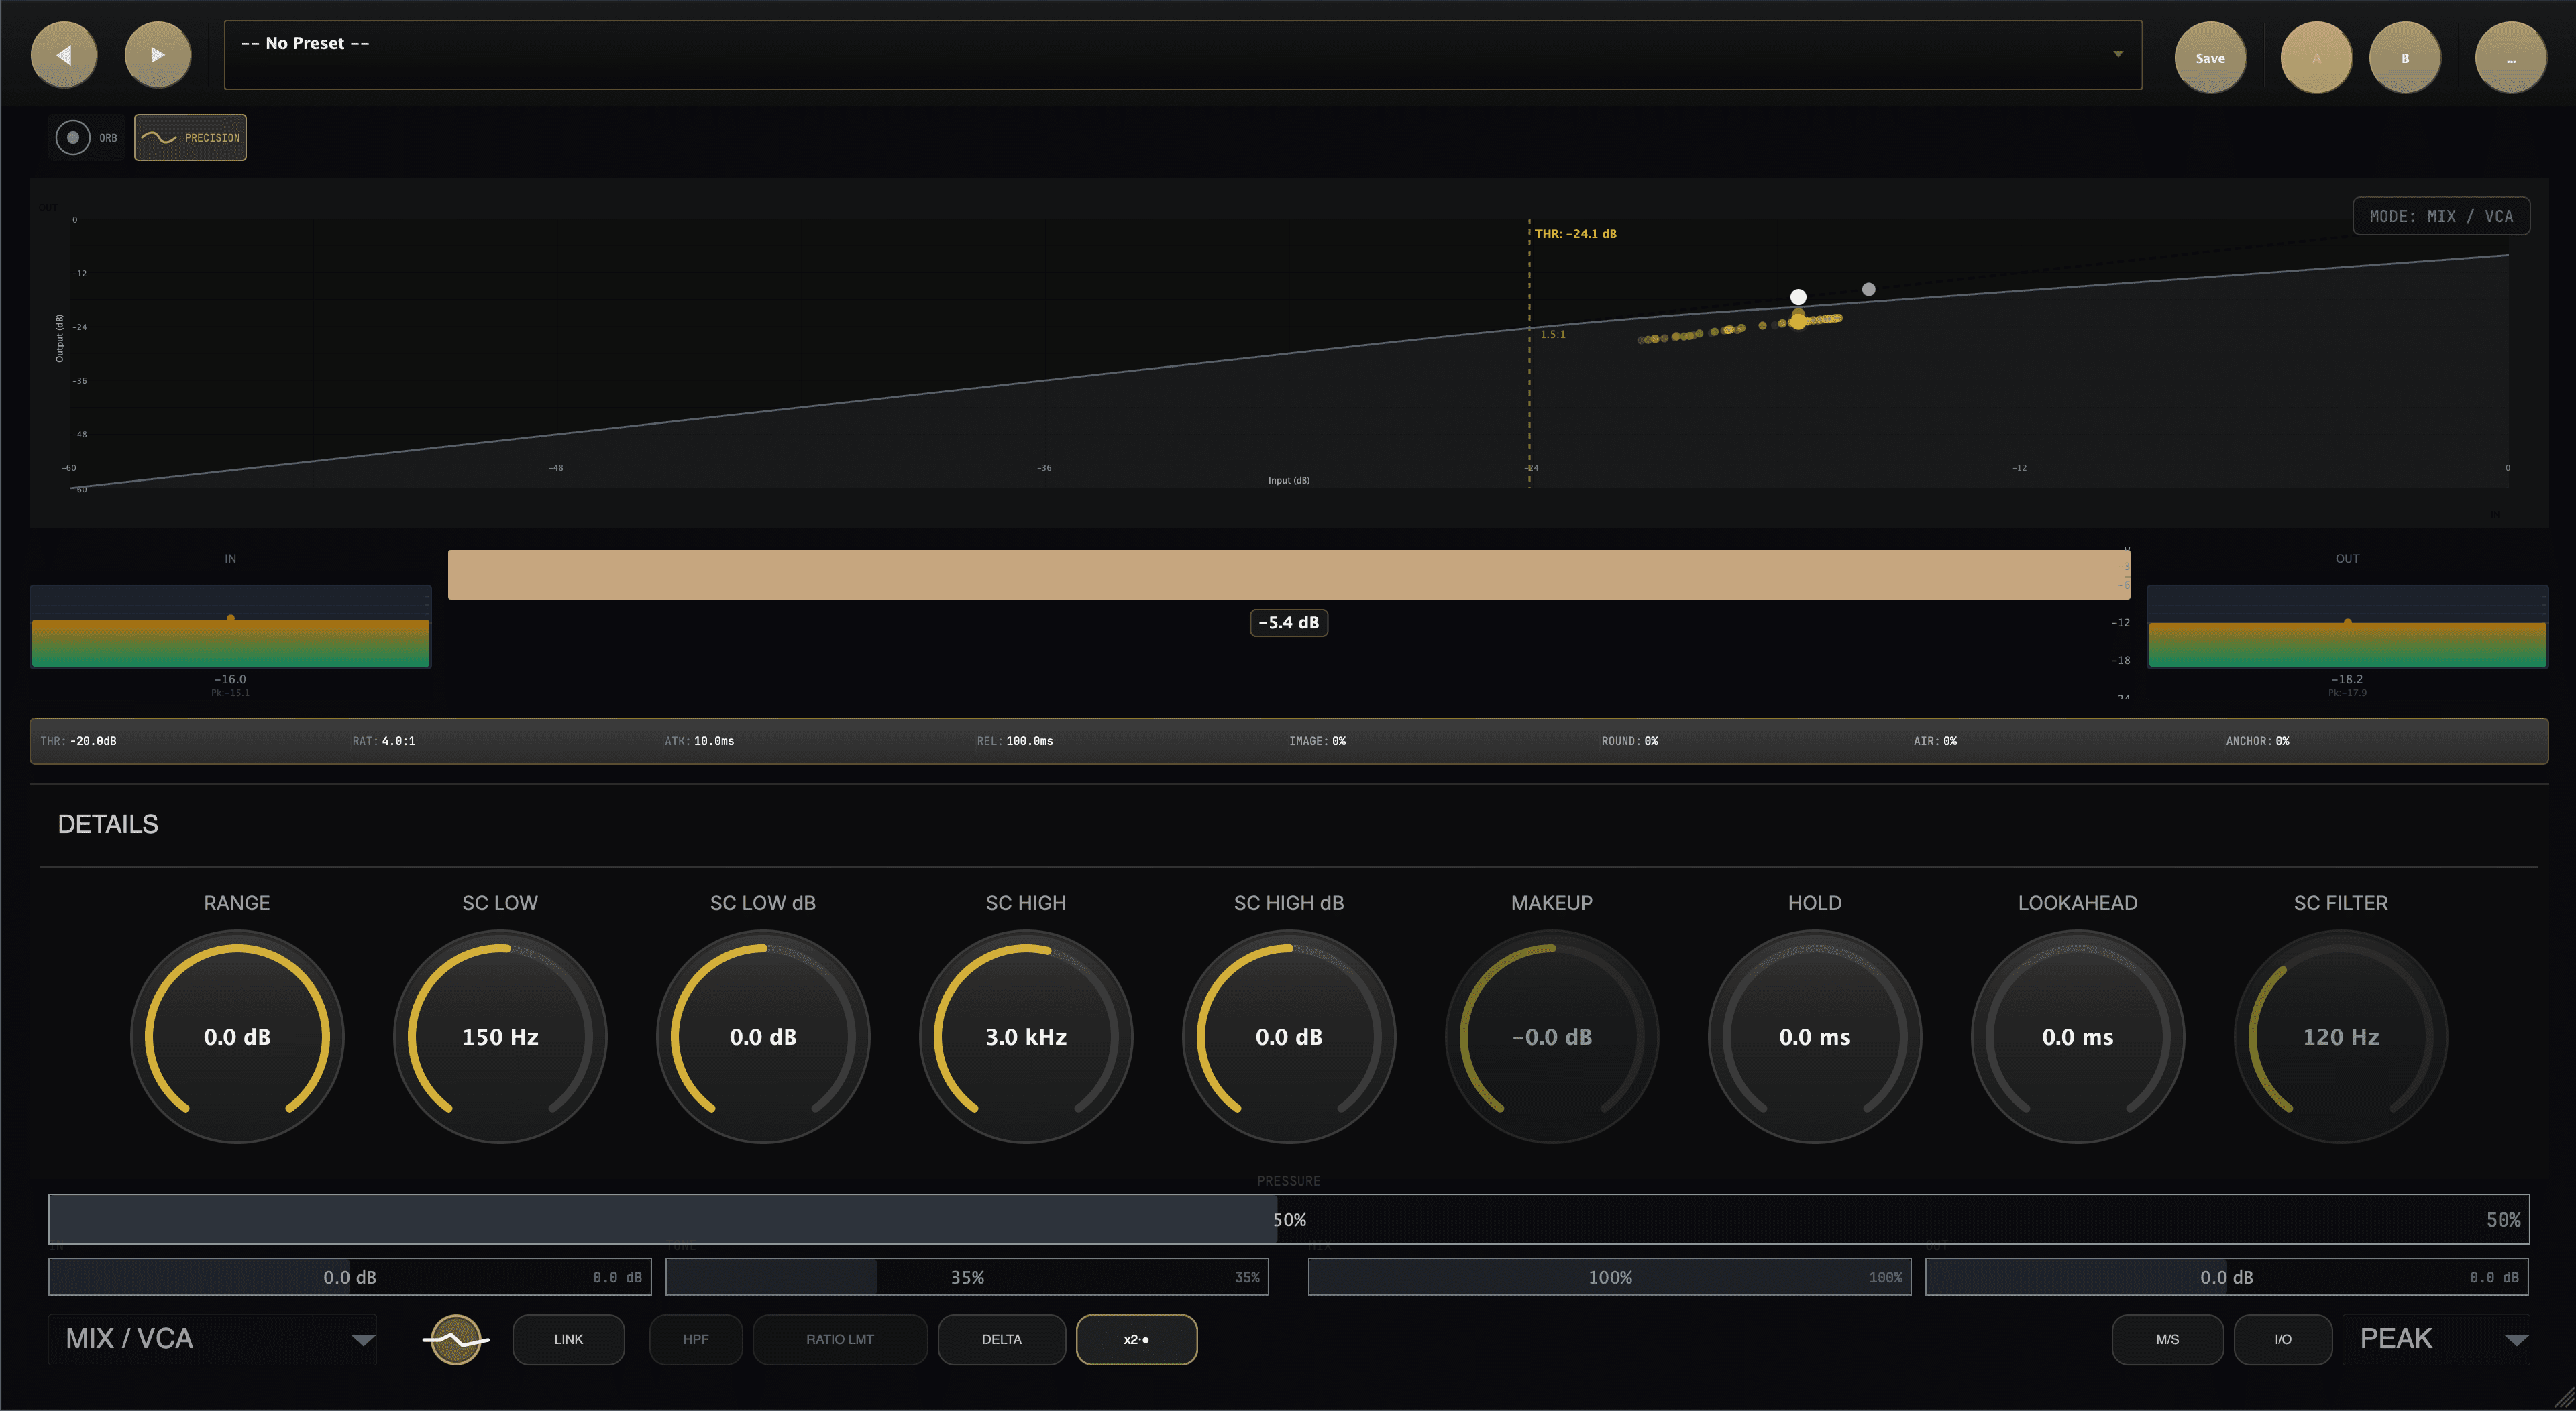Click the round wave icon beside LINK
The height and width of the screenshot is (1411, 2576).
(x=456, y=1339)
